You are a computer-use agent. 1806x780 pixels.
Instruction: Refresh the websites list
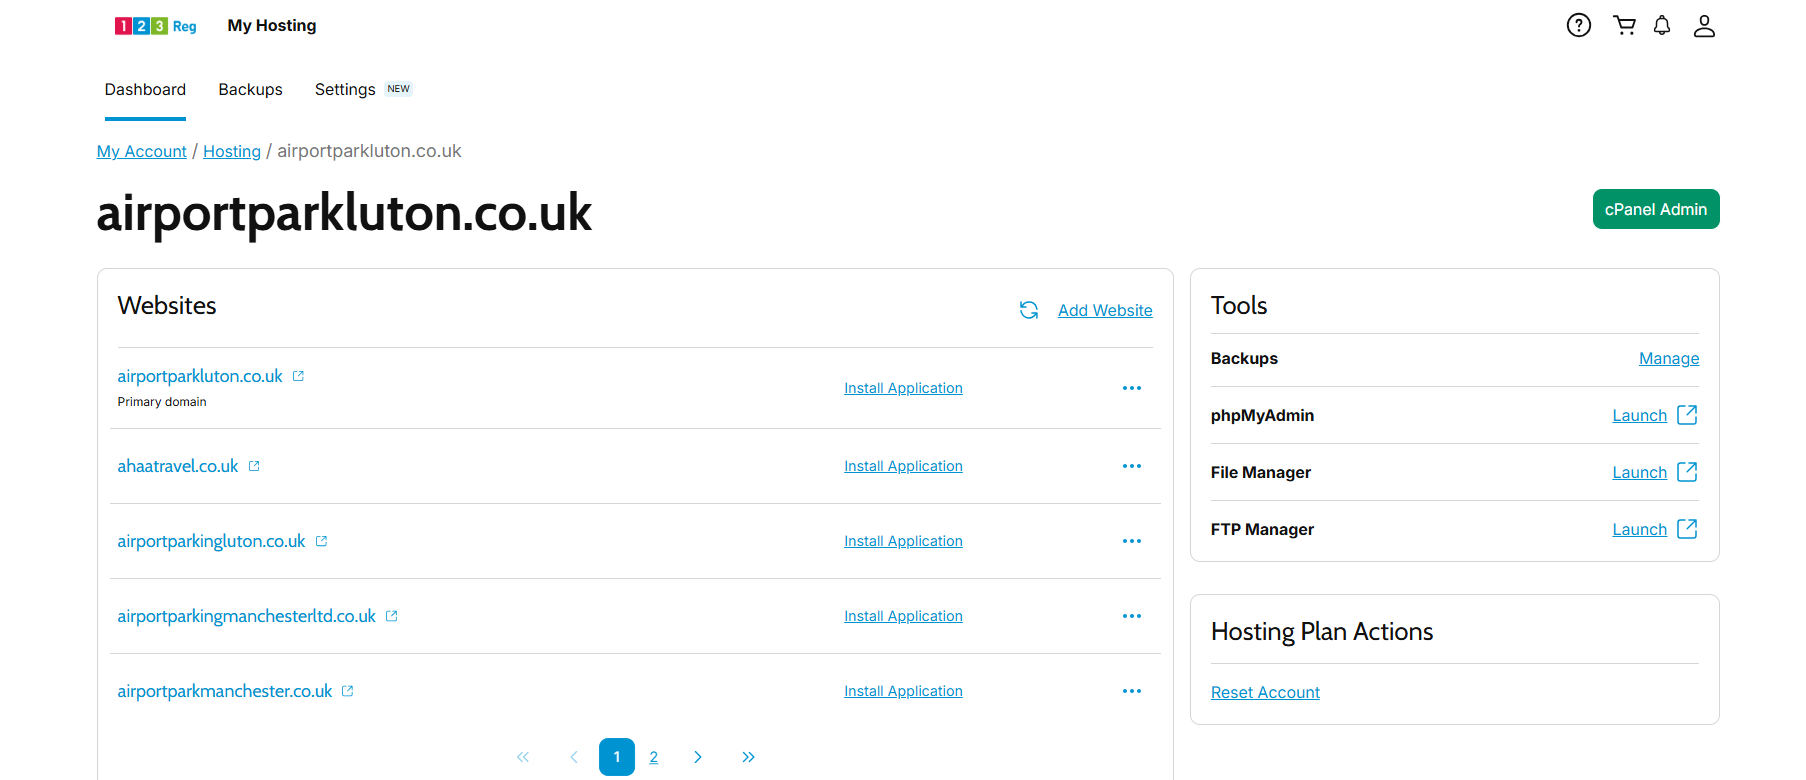1029,310
